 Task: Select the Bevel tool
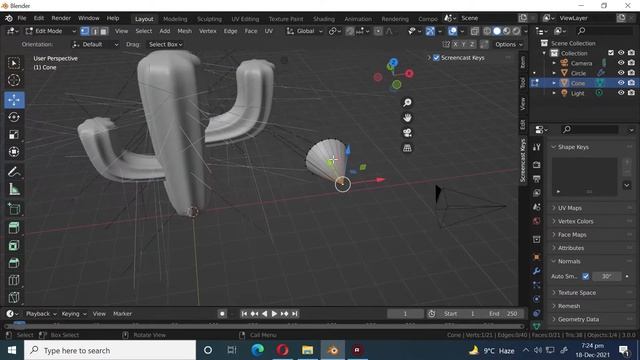pyautogui.click(x=14, y=263)
